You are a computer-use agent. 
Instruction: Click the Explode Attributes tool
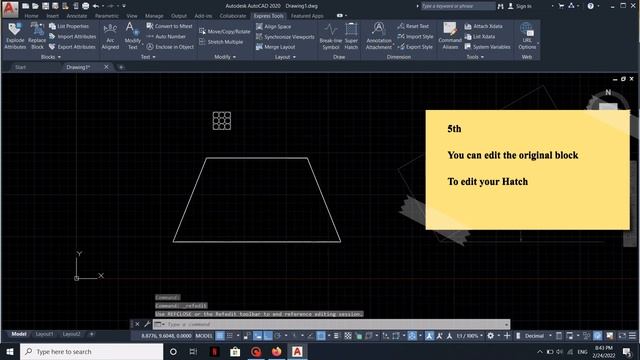(15, 36)
